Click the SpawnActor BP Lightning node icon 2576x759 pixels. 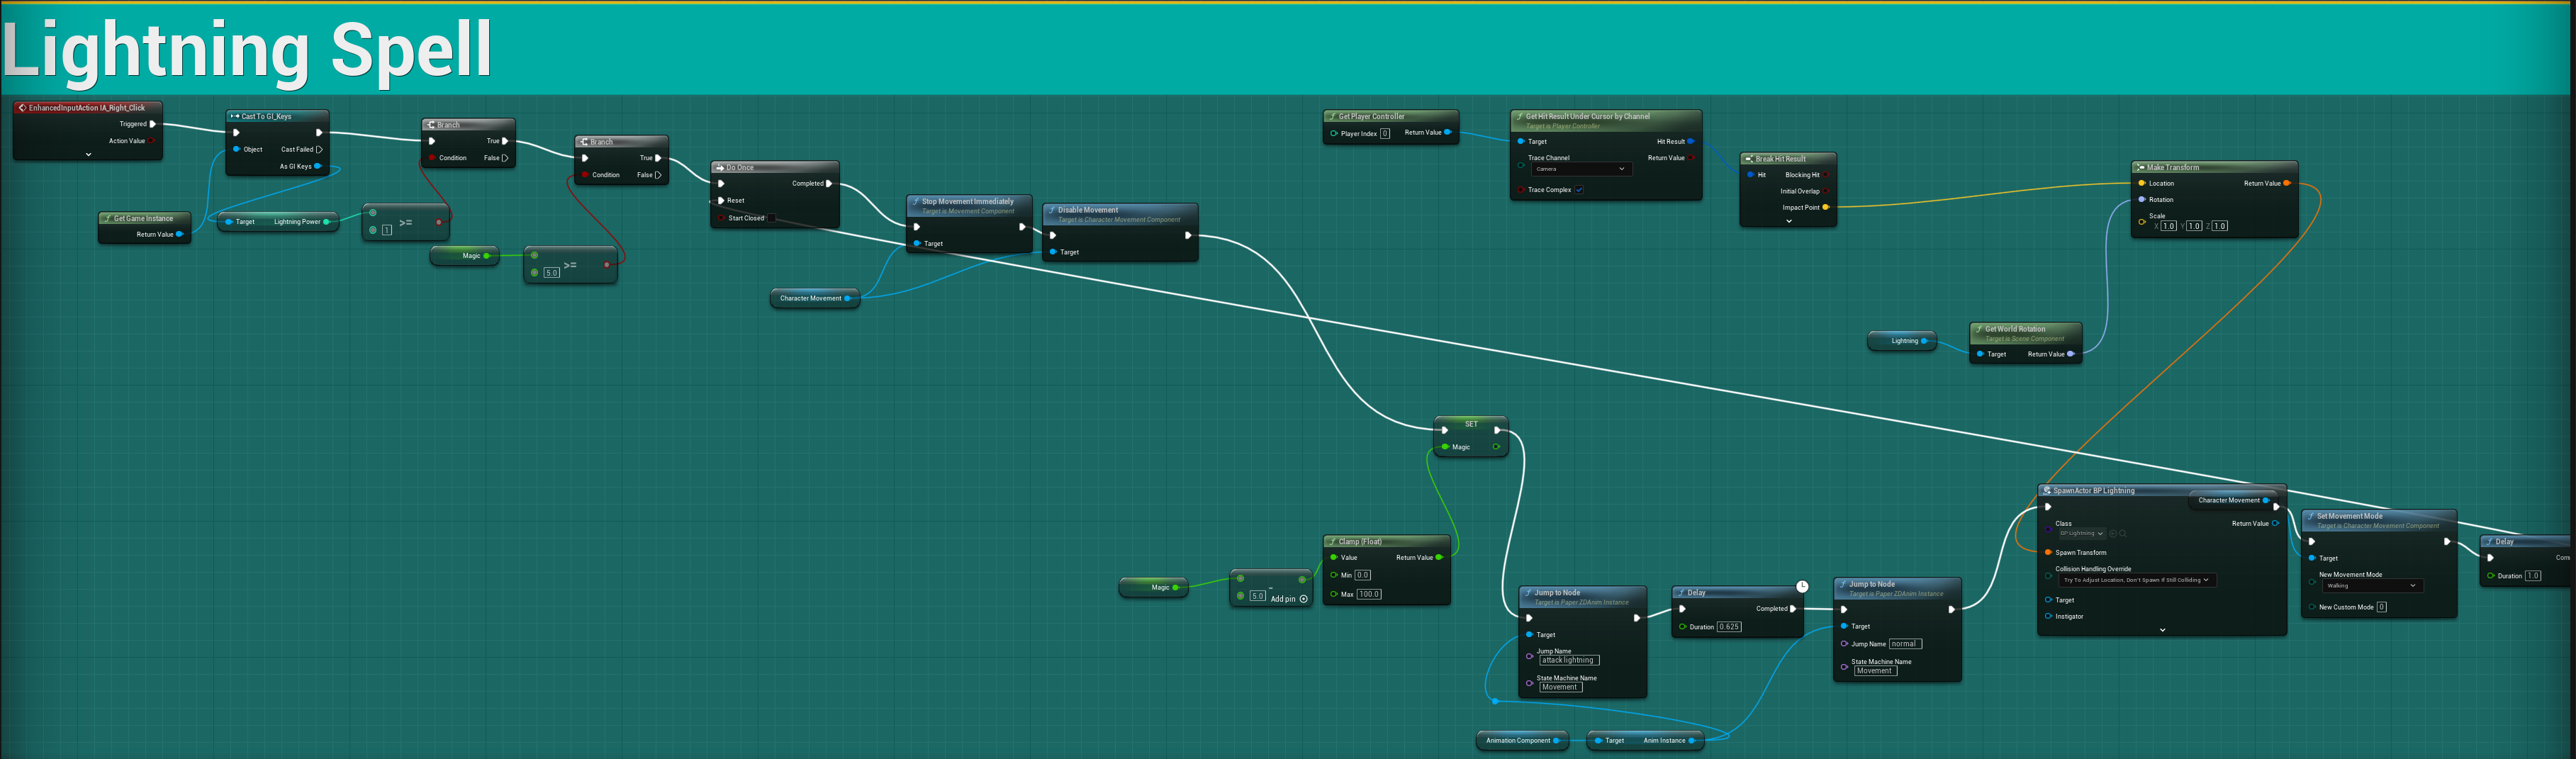[x=2047, y=491]
